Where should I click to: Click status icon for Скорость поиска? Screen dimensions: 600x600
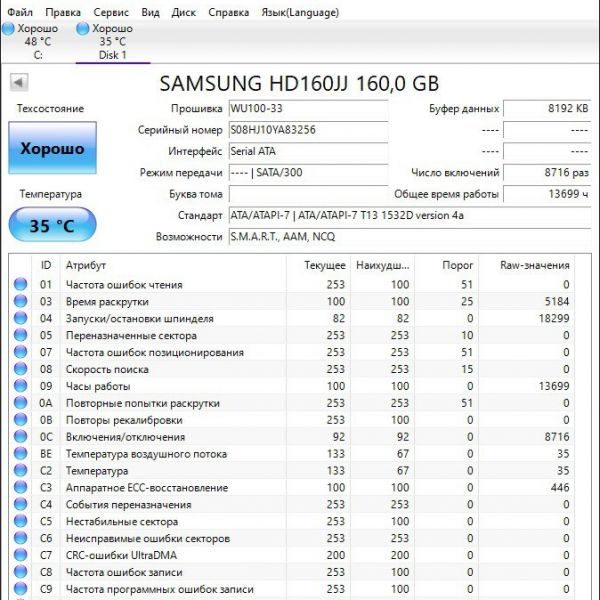coord(20,369)
